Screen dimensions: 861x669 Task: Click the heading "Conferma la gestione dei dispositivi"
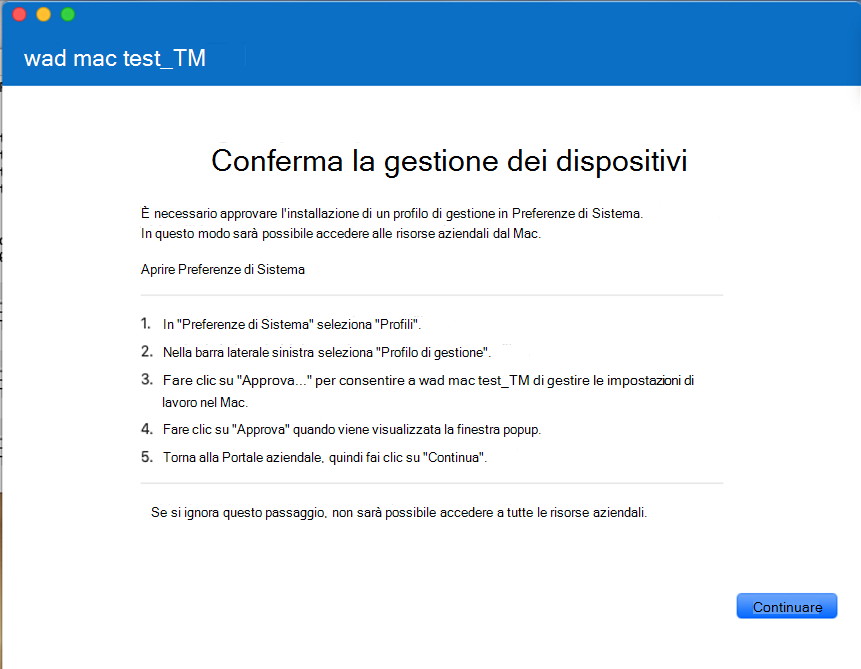[448, 161]
